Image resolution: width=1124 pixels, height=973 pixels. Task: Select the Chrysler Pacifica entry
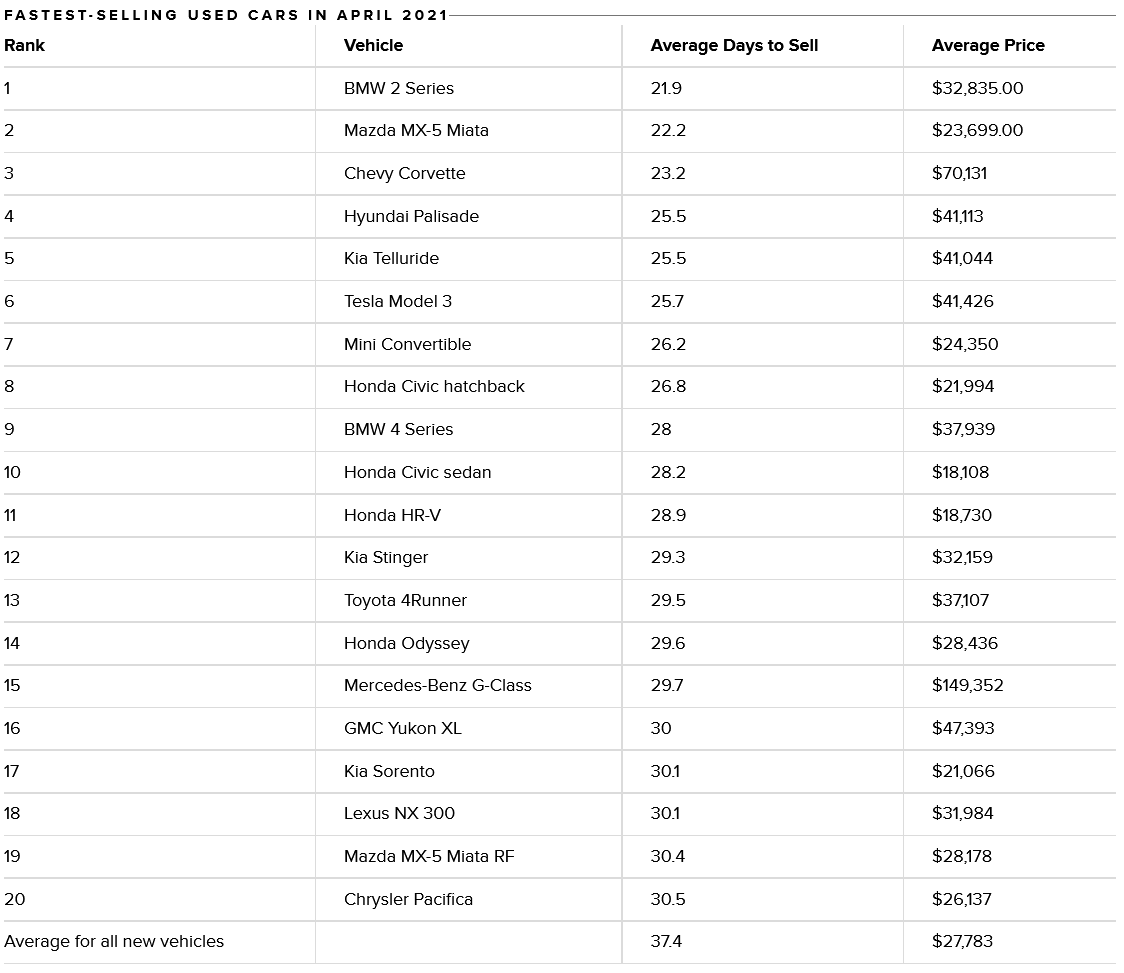(x=409, y=899)
